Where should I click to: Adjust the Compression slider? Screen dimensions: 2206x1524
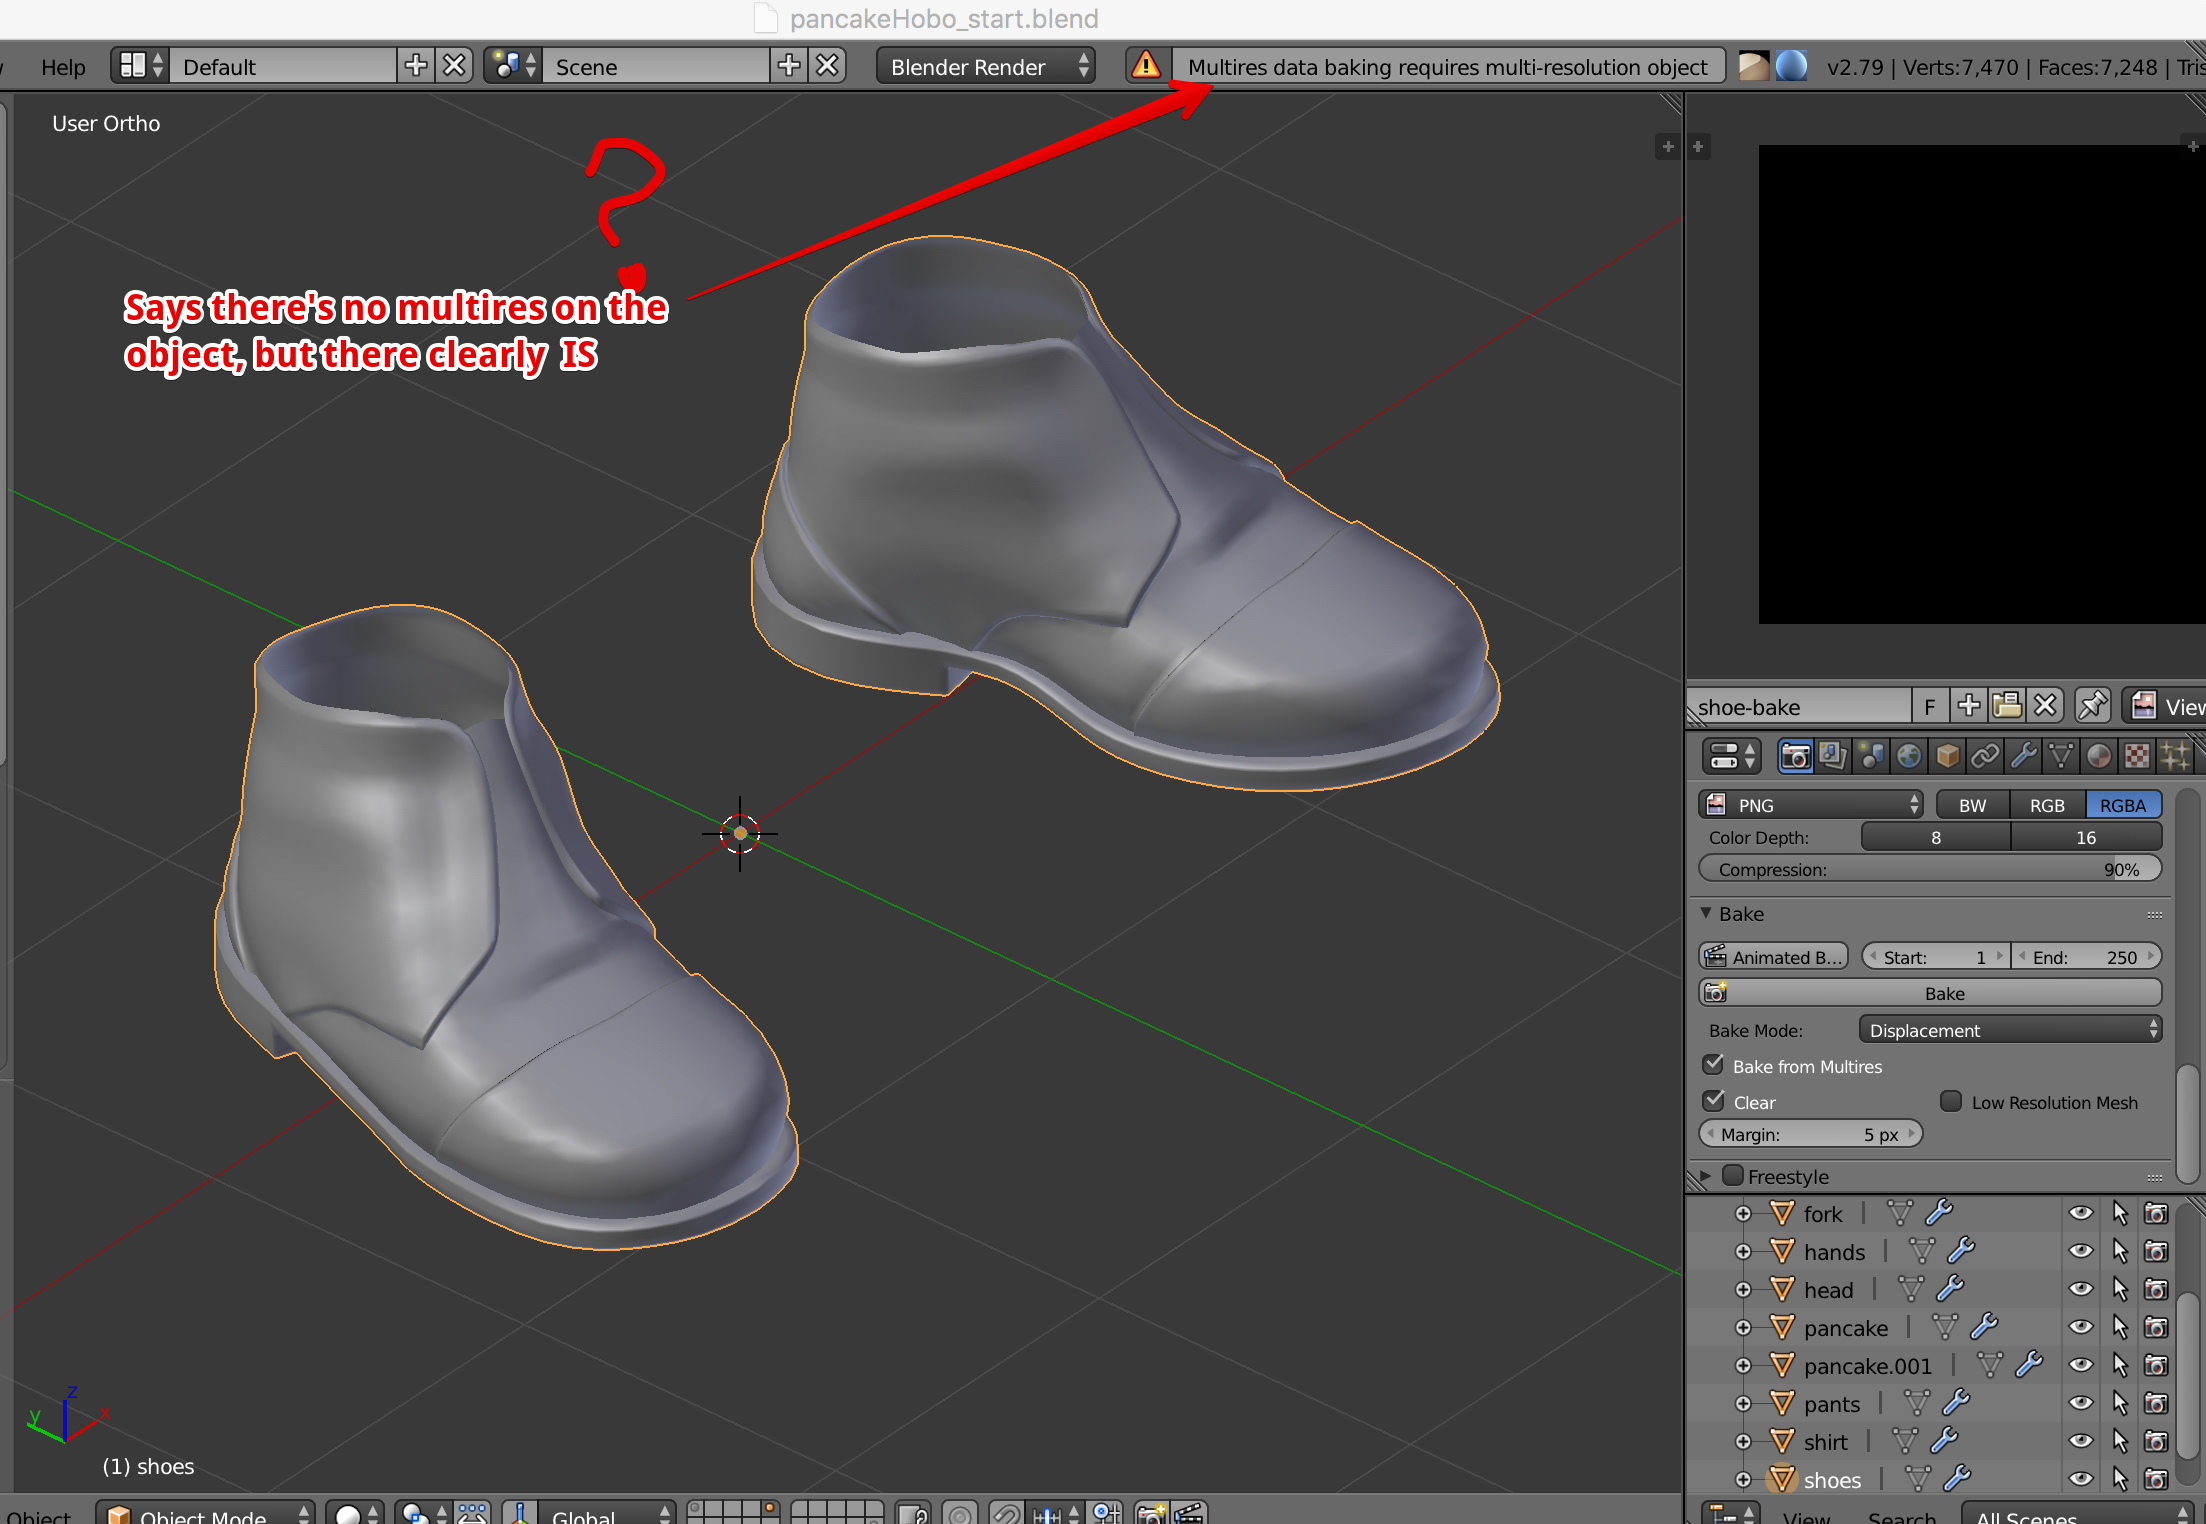(1929, 869)
